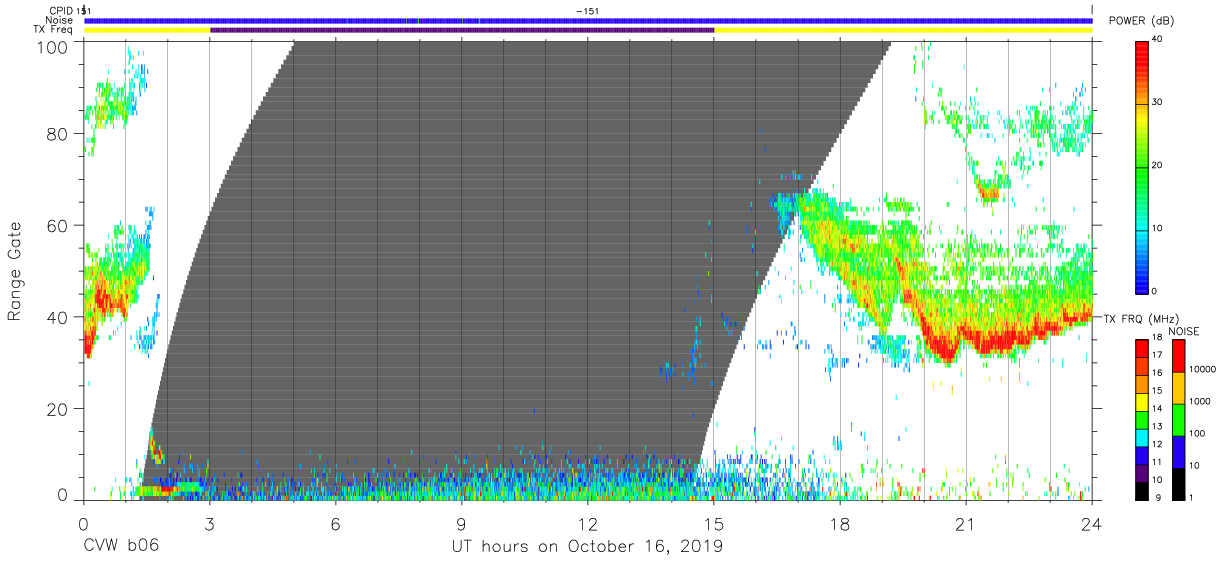Click the 6 tick on the UT hours axis
1228x567 pixels.
click(336, 523)
